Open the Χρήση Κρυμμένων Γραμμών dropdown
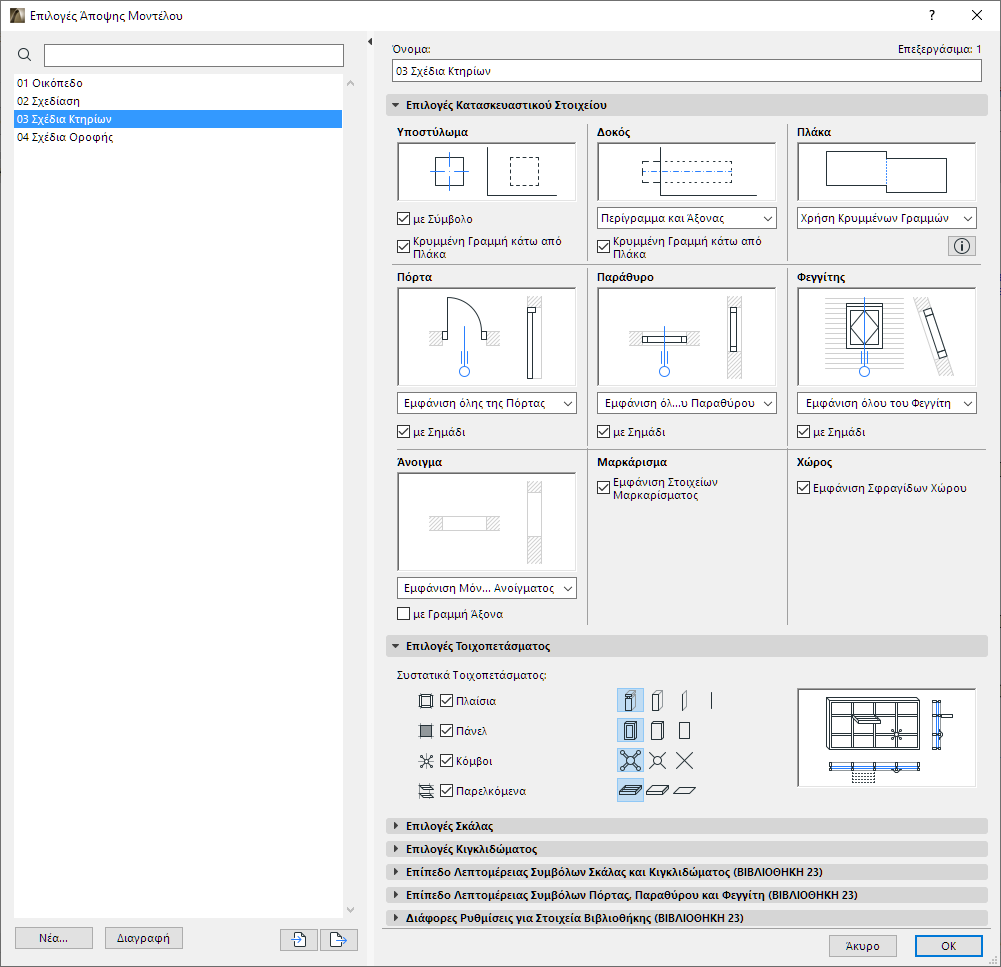Image resolution: width=1001 pixels, height=967 pixels. 886,217
